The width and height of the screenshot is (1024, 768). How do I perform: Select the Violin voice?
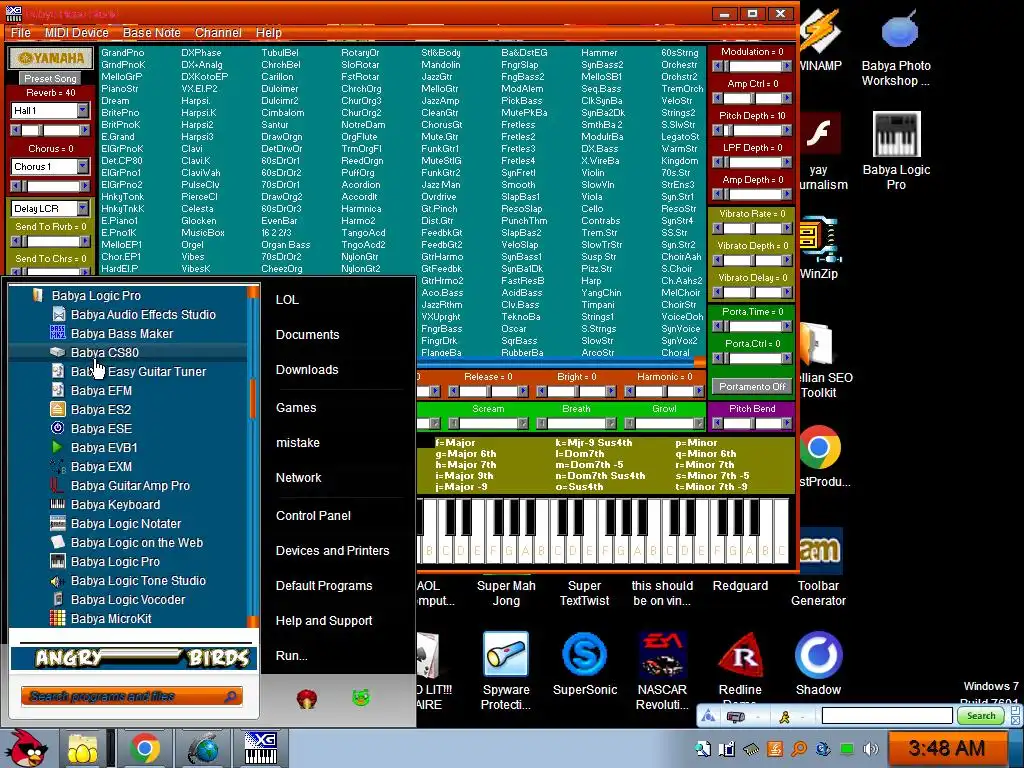click(592, 172)
